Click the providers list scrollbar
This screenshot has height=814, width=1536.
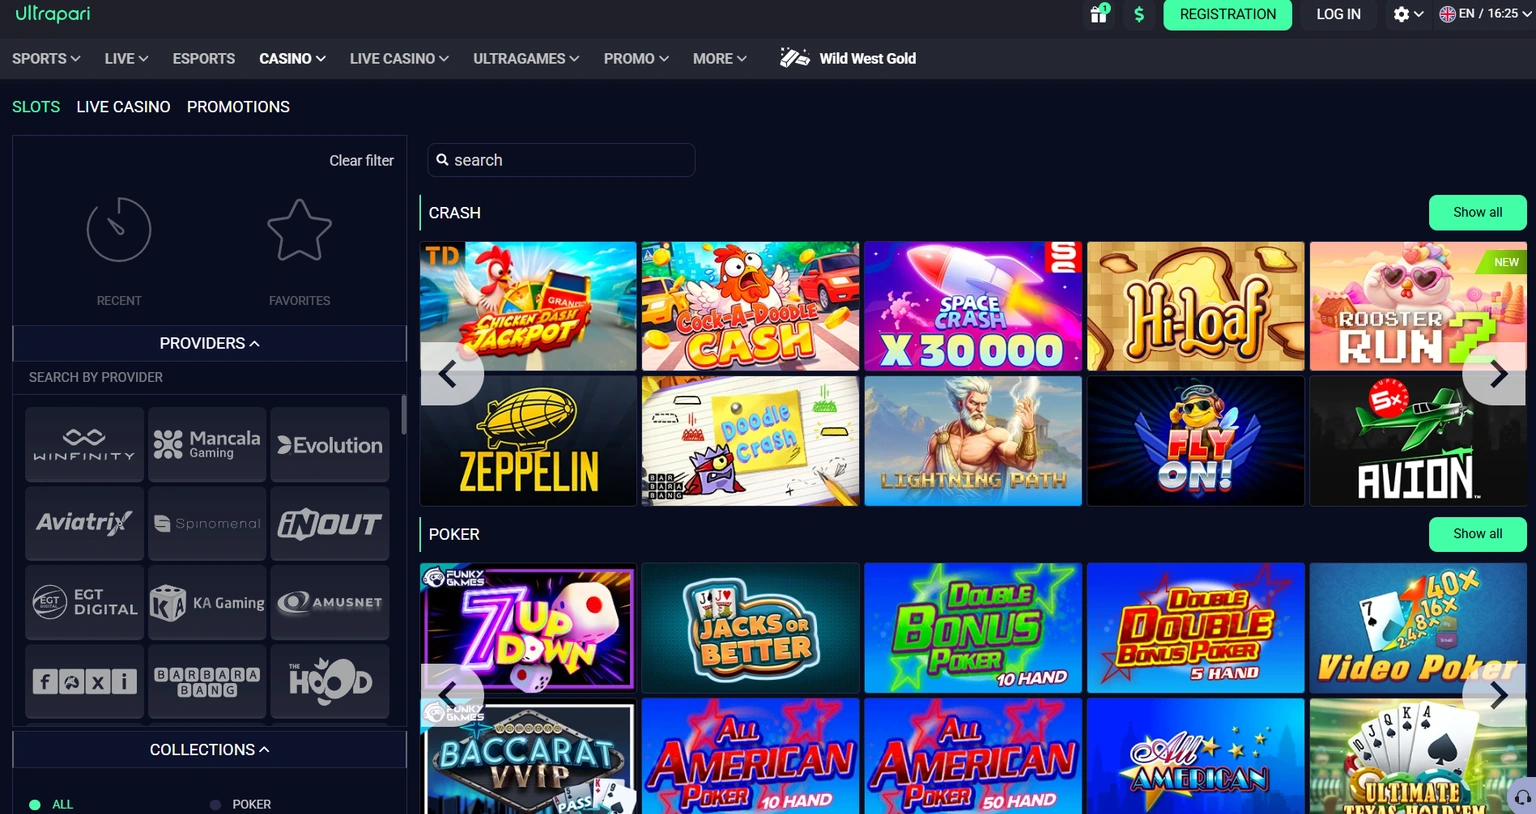403,415
